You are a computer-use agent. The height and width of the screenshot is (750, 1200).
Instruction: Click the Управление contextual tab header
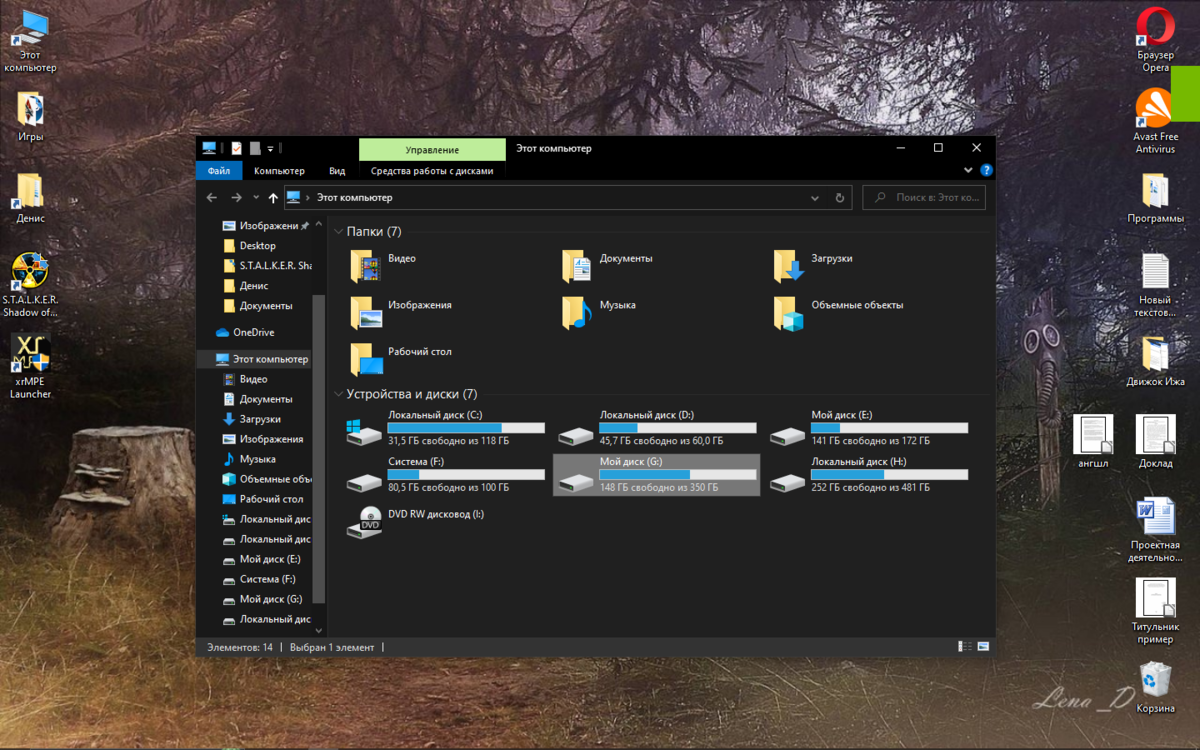432,149
